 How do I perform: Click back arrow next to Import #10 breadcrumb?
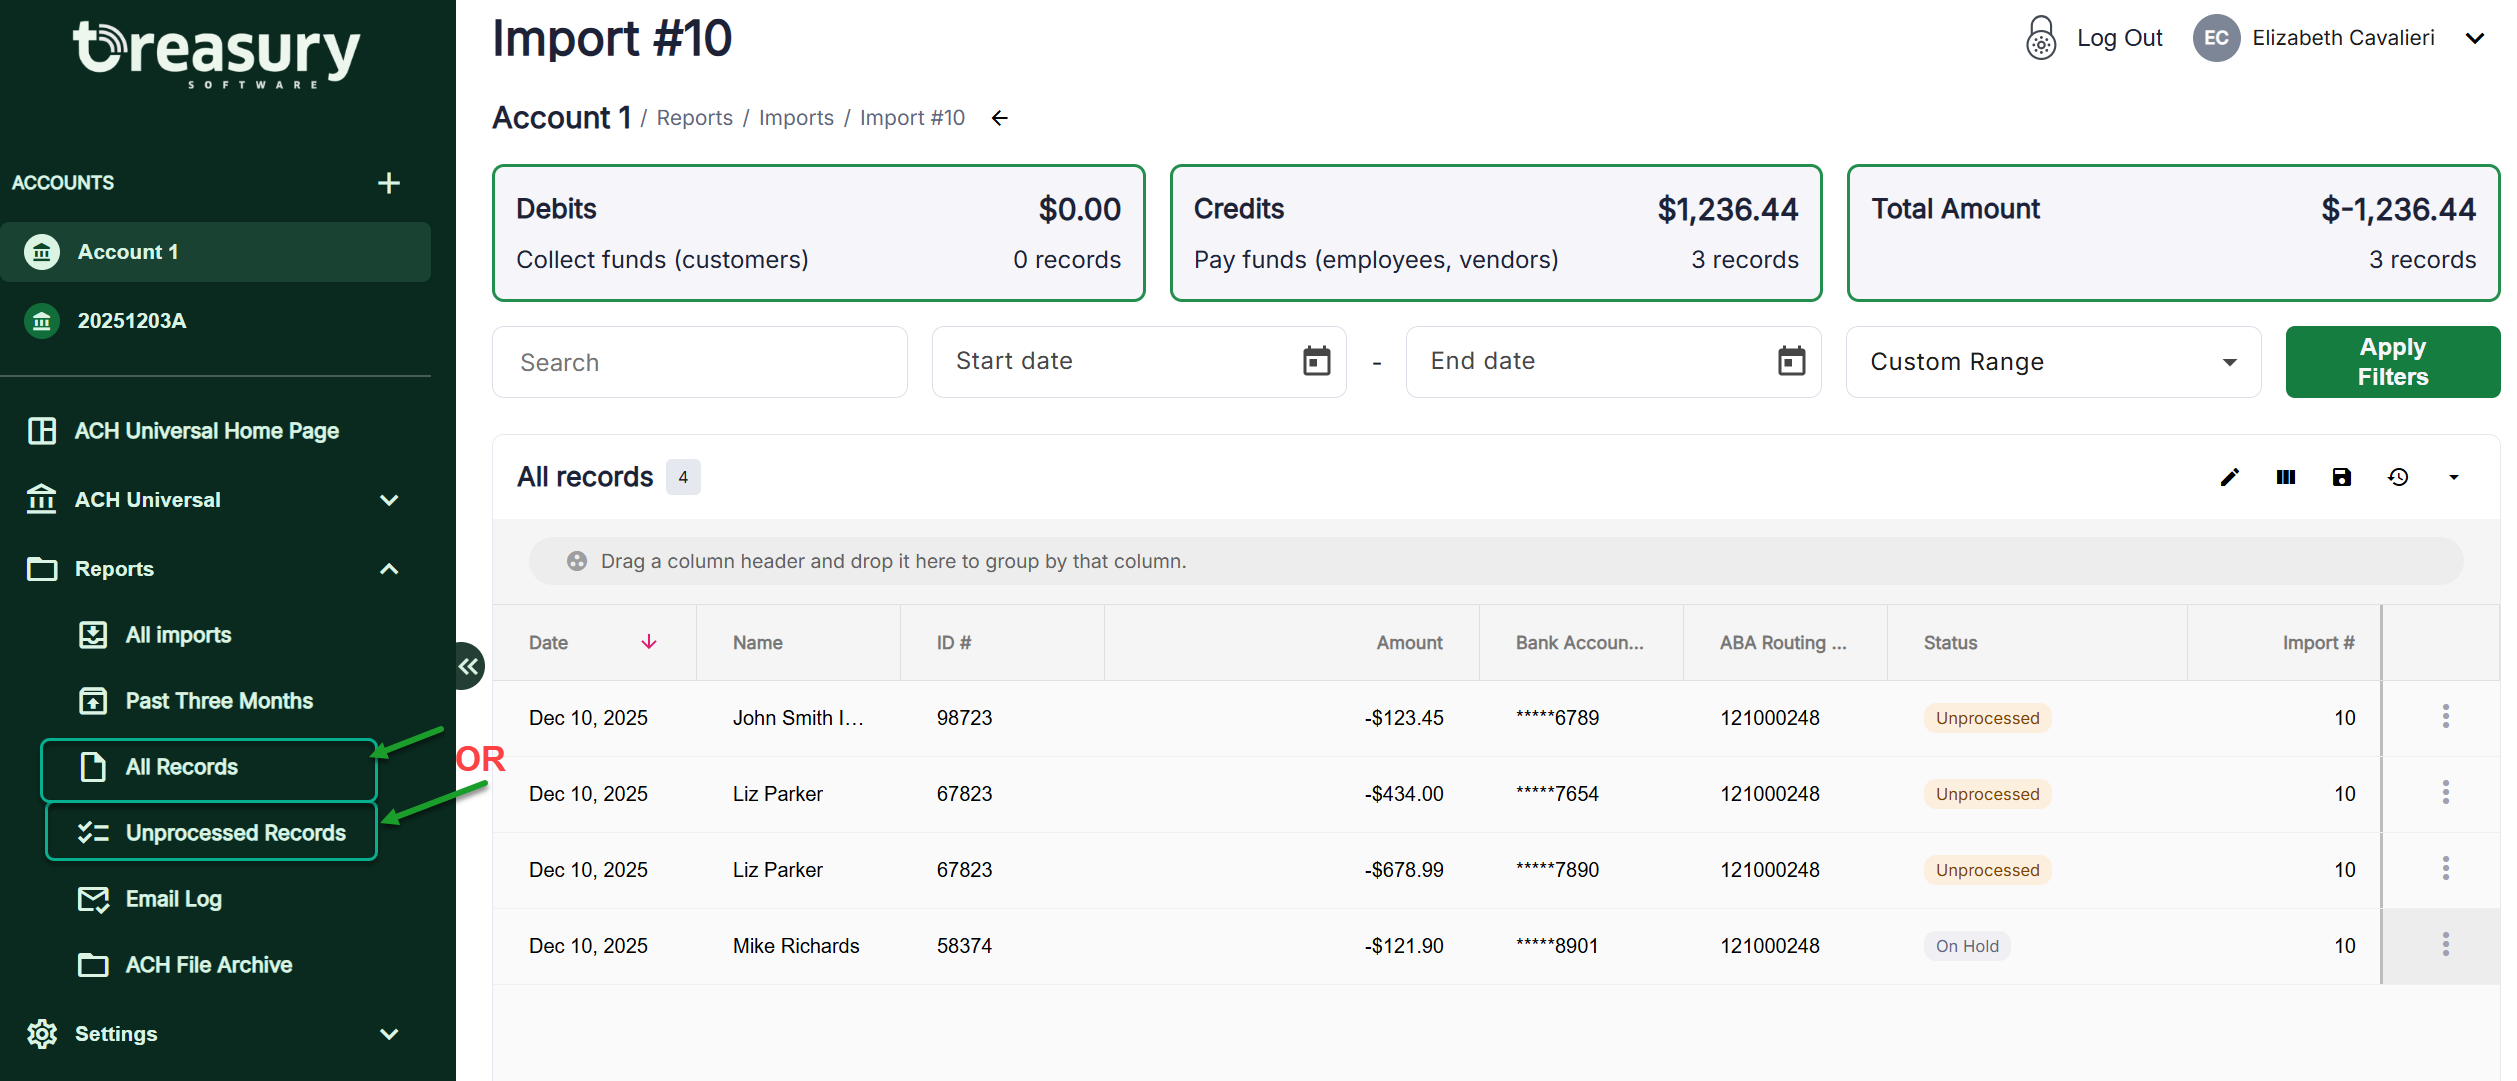999,118
